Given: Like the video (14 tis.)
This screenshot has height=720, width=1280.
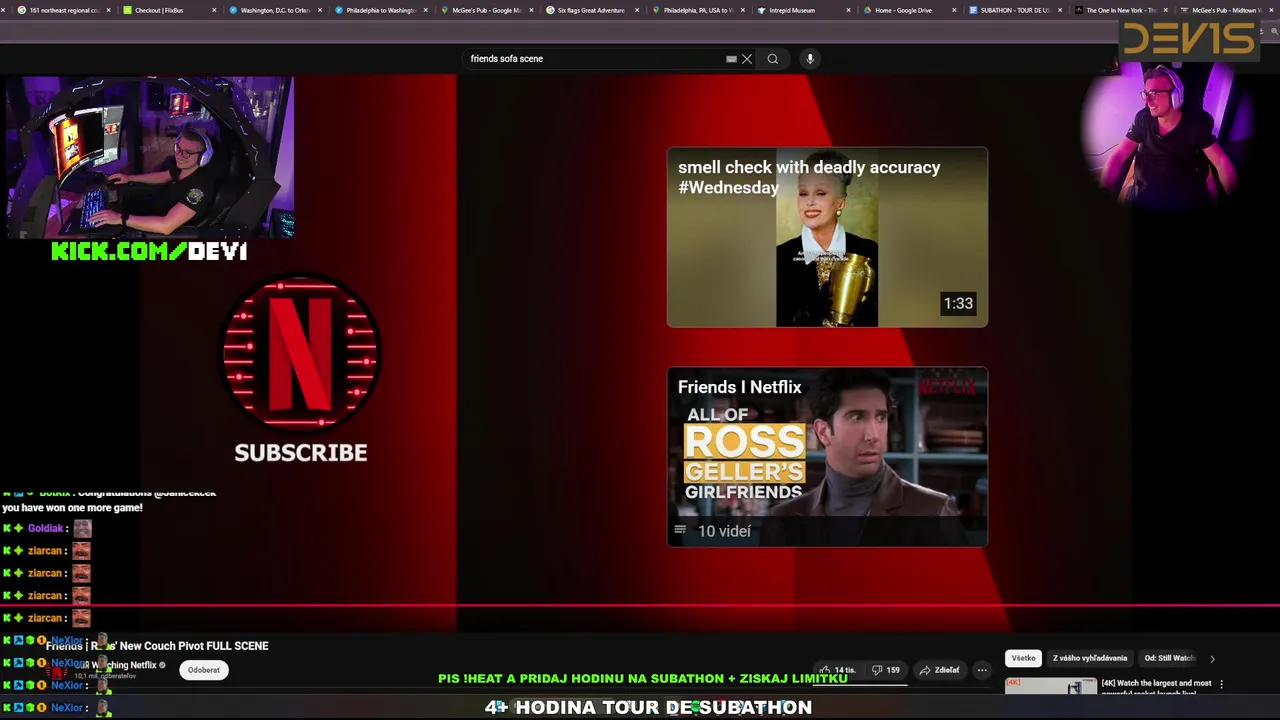Looking at the screenshot, I should pos(839,670).
